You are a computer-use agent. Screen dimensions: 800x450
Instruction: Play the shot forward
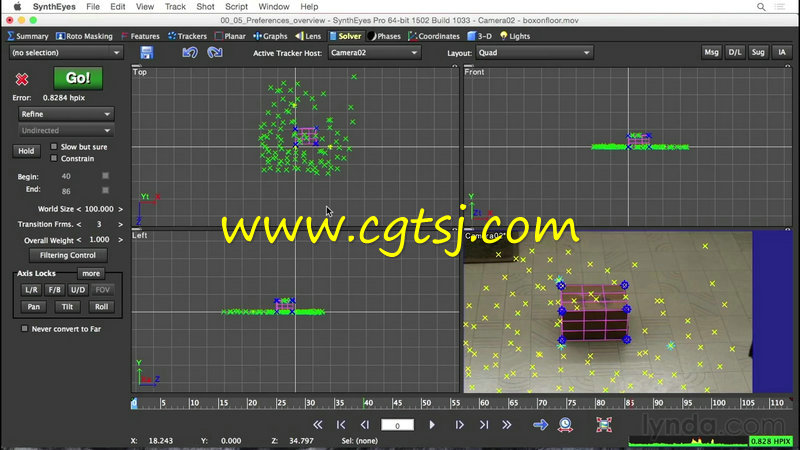coord(432,424)
